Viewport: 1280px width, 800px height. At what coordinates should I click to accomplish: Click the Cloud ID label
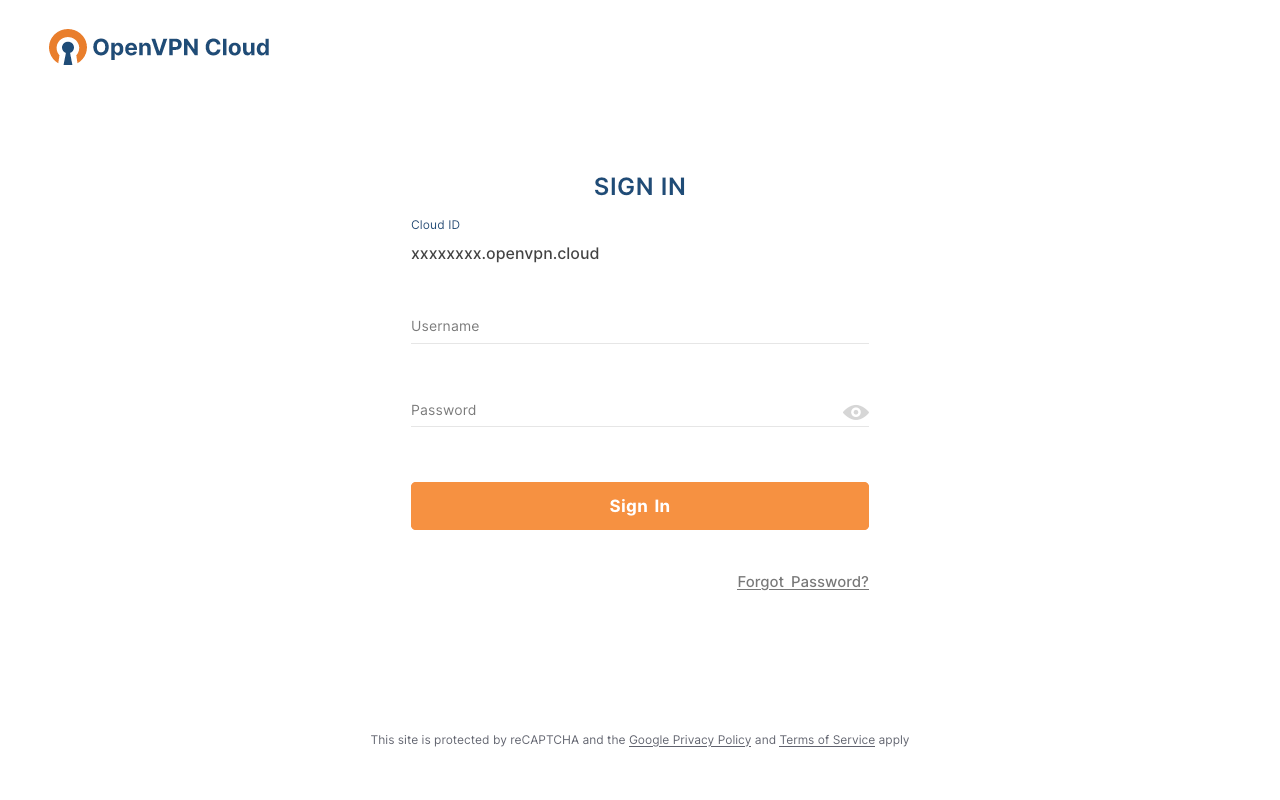tap(435, 225)
